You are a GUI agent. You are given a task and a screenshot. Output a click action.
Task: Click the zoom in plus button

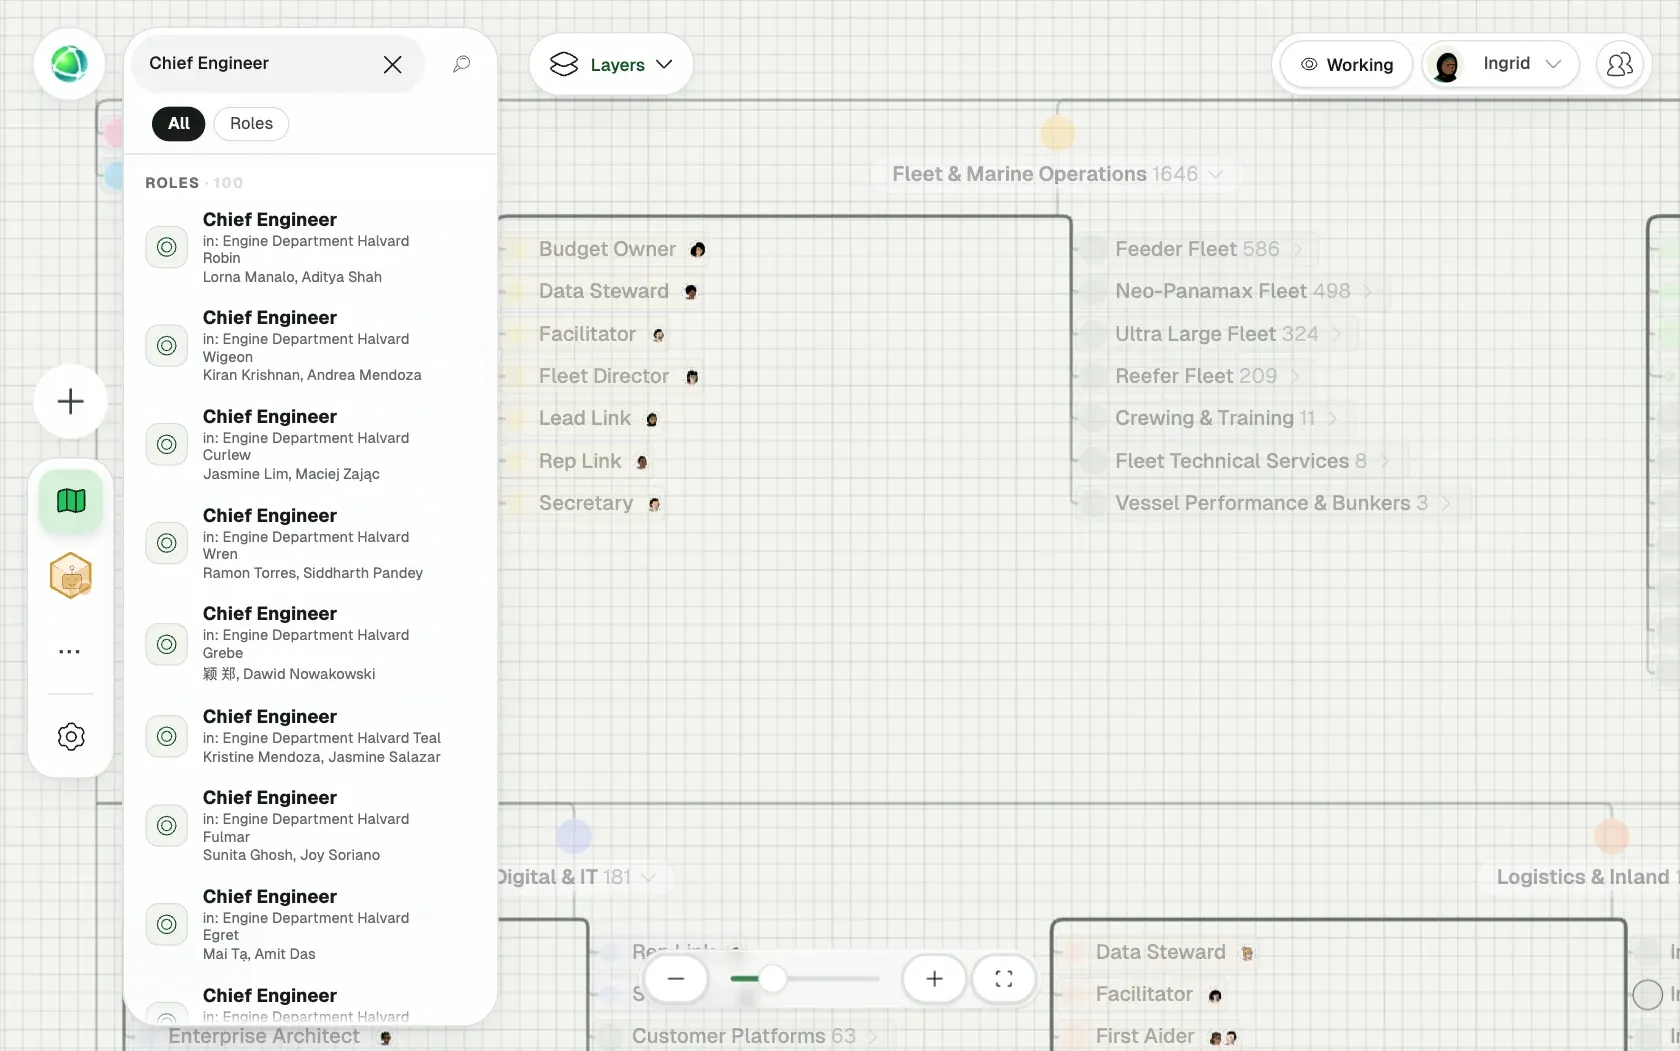[934, 979]
